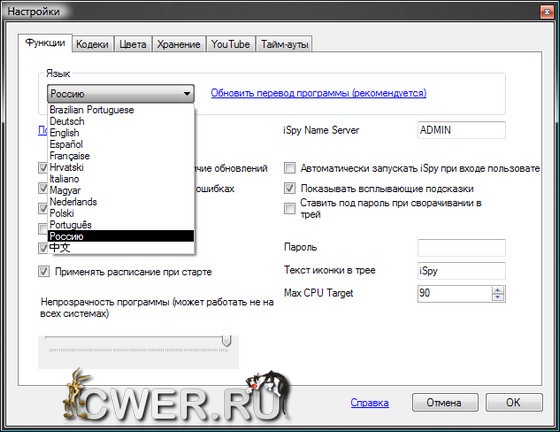The width and height of the screenshot is (560, 432).
Task: Toggle the ошибках error reporting checkbox
Action: [x=43, y=188]
